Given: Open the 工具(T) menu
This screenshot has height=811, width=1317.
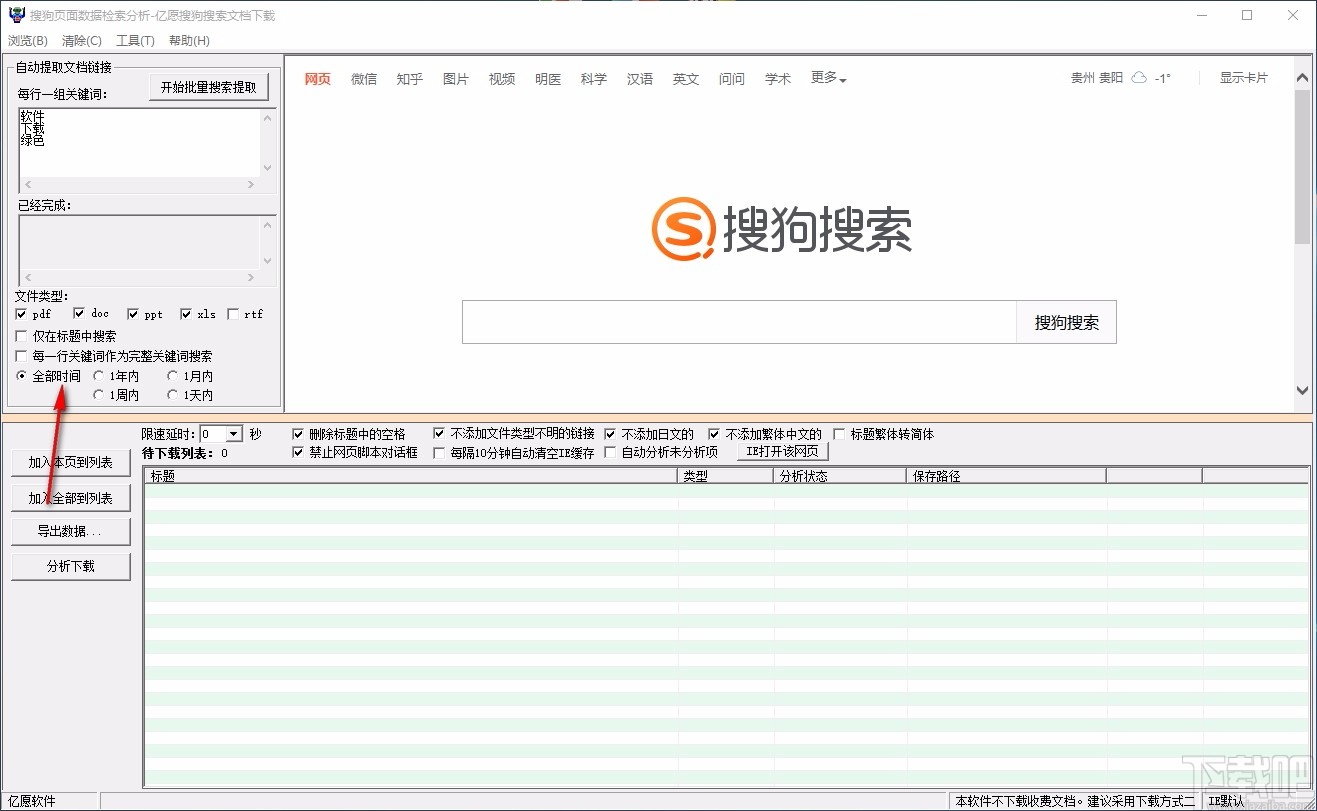Looking at the screenshot, I should click(136, 40).
